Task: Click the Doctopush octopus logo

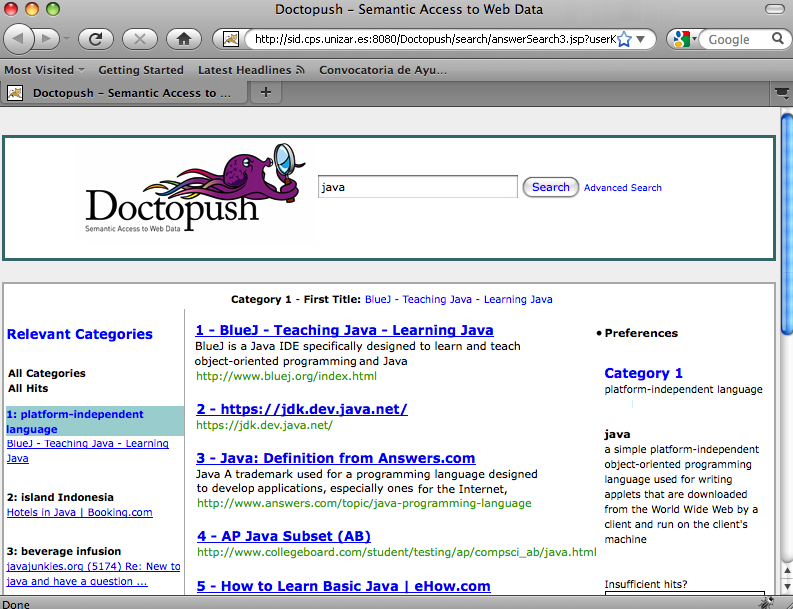Action: pos(197,188)
